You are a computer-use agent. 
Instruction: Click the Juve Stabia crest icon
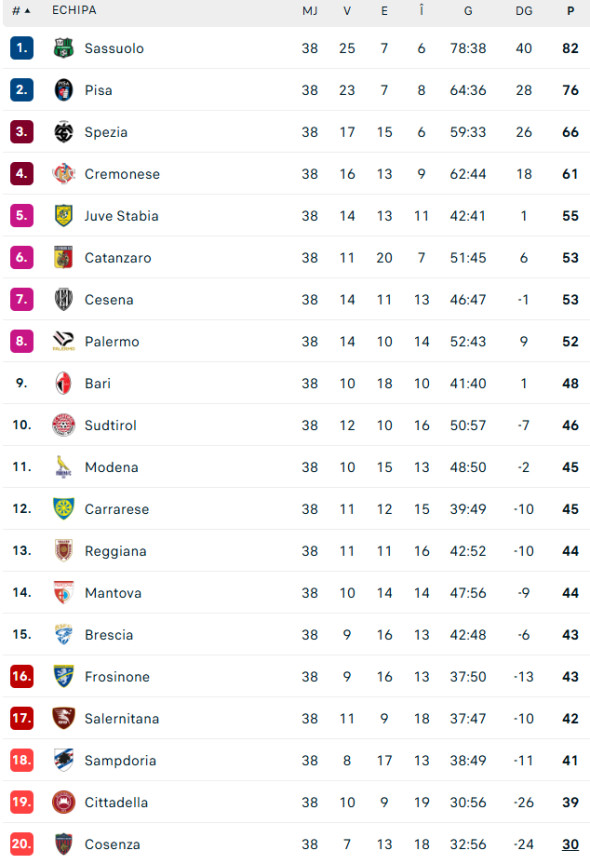coord(63,216)
